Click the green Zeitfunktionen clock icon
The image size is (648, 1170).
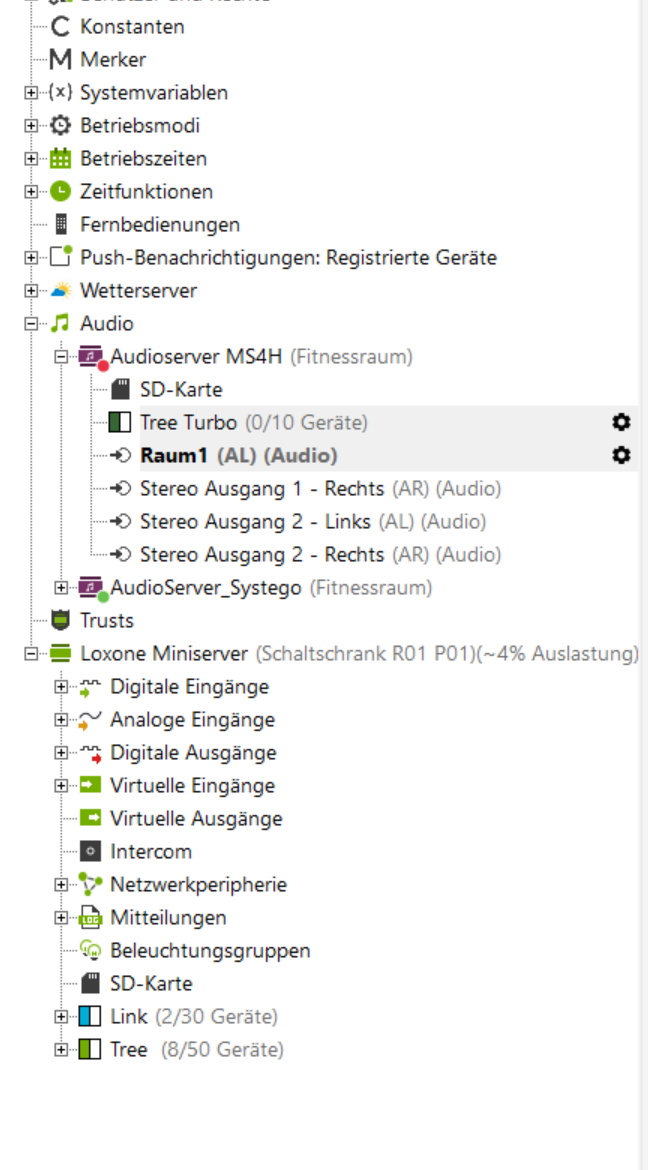coord(60,192)
